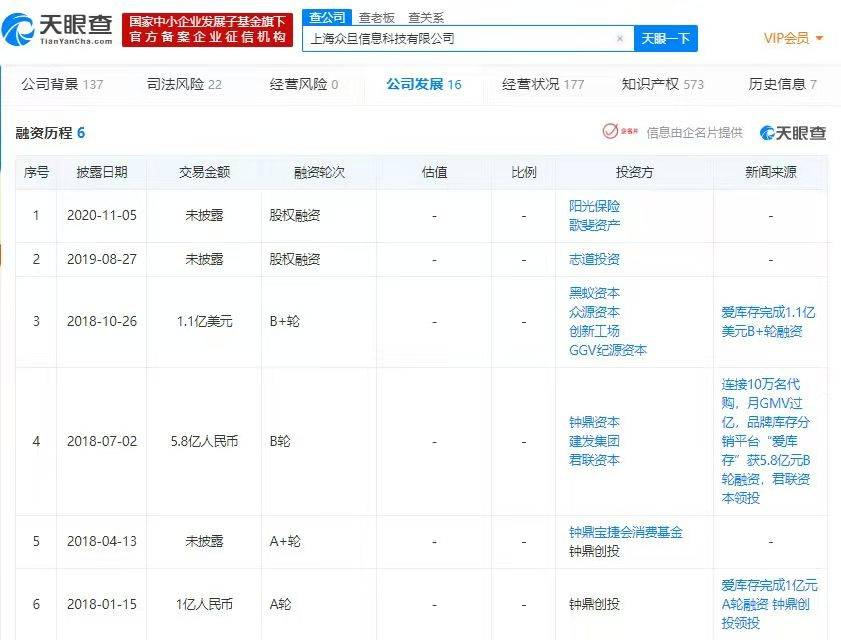The image size is (841, 640).
Task: Click date cell 2018-07-02
Action: pyautogui.click(x=102, y=442)
